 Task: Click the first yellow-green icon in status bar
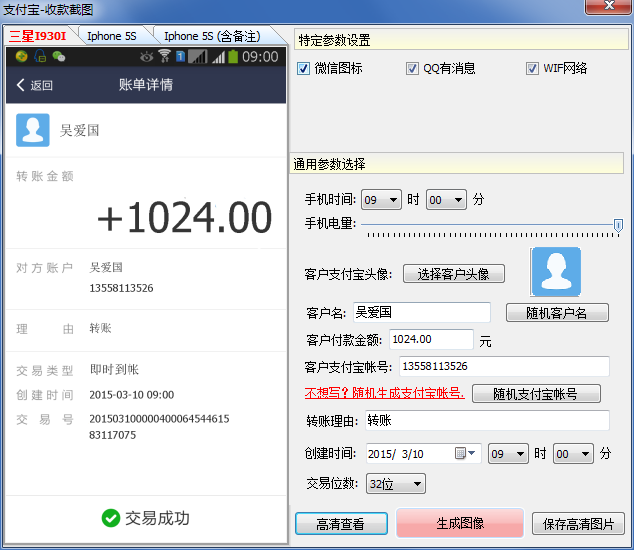click(x=21, y=56)
